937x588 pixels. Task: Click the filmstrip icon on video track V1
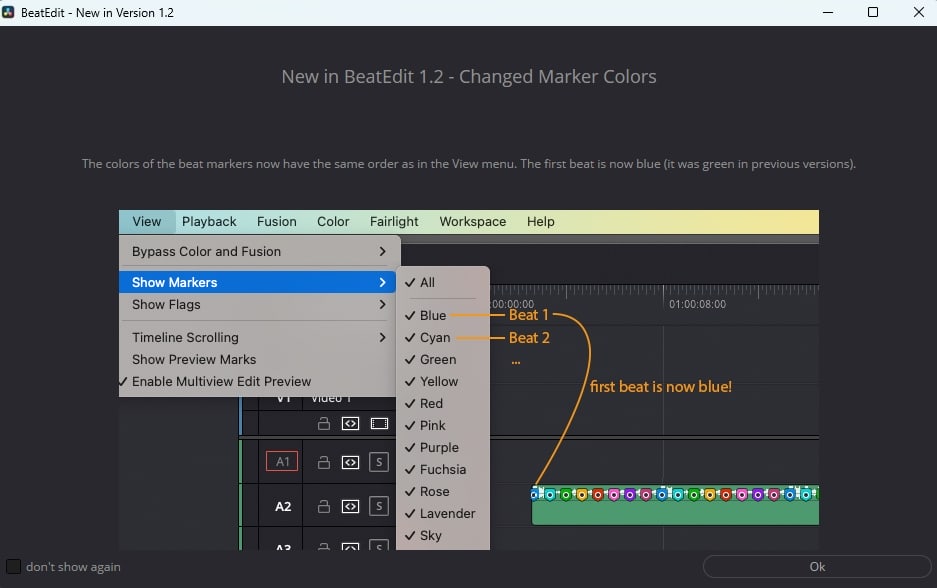379,424
